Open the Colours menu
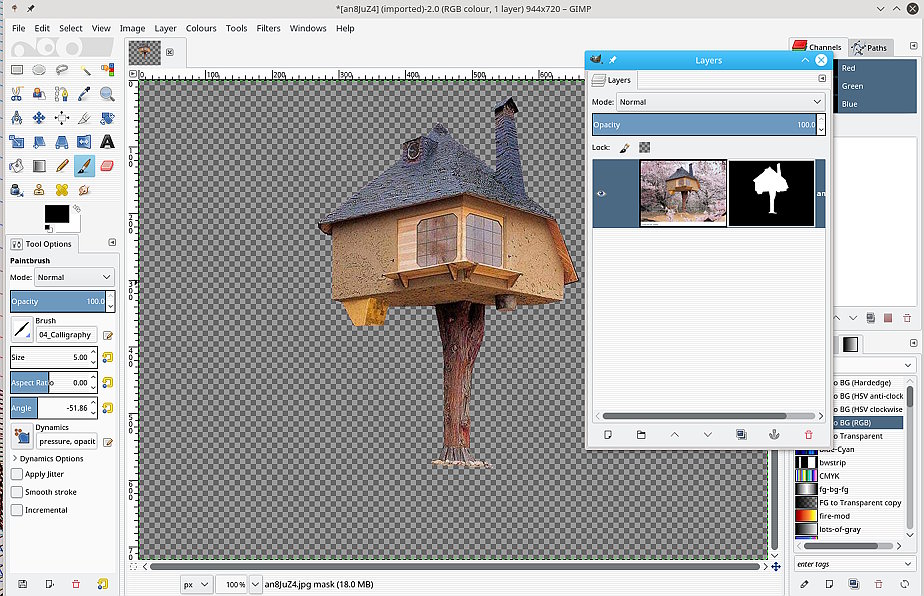The image size is (924, 596). 201,28
